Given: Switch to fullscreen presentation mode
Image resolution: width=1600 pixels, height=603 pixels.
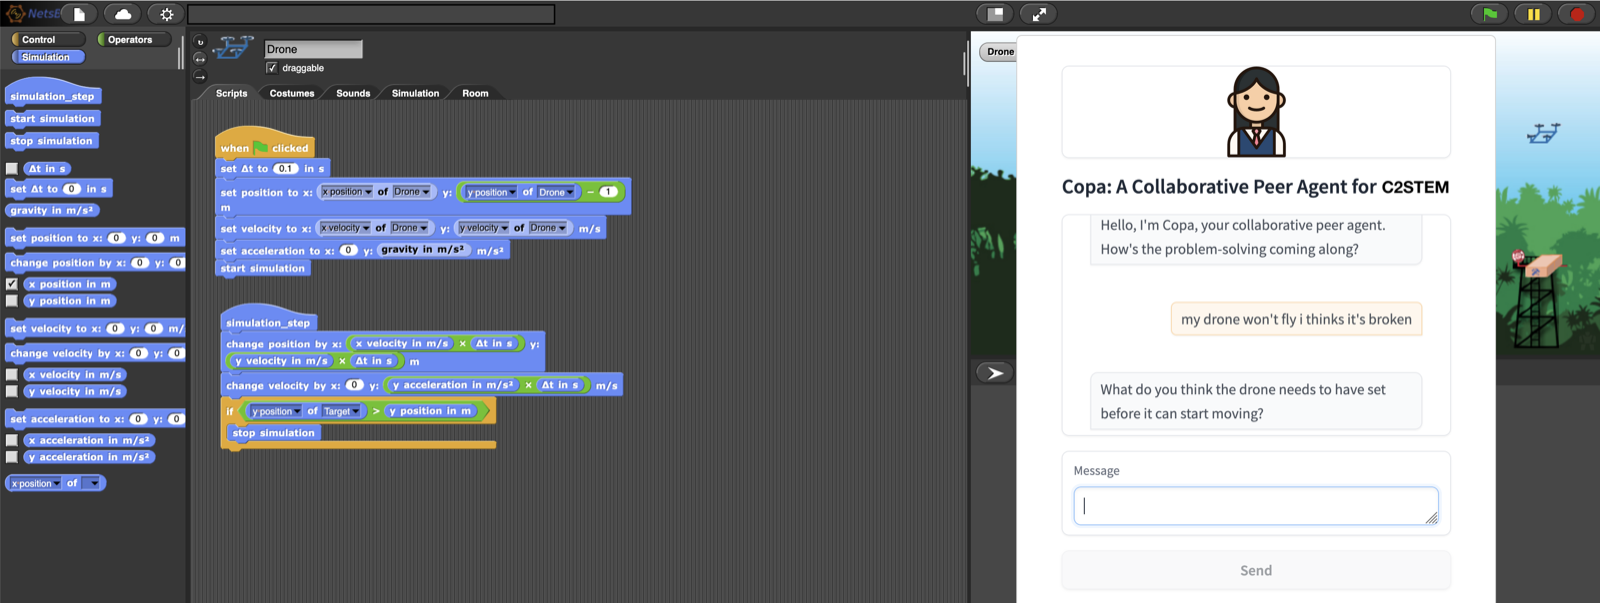Looking at the screenshot, I should (x=1039, y=14).
